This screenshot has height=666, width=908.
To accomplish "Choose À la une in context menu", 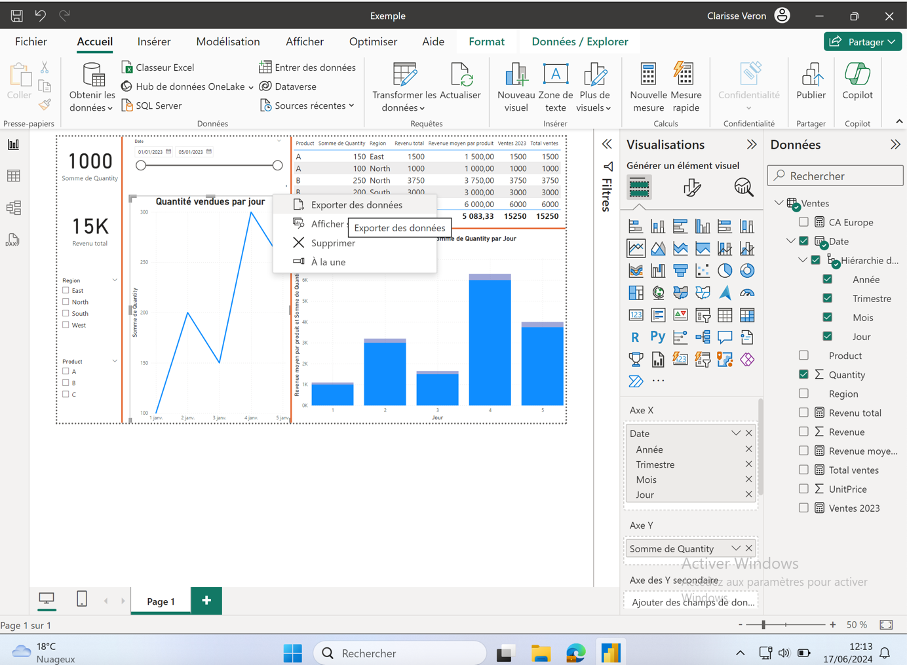I will 354,262.
